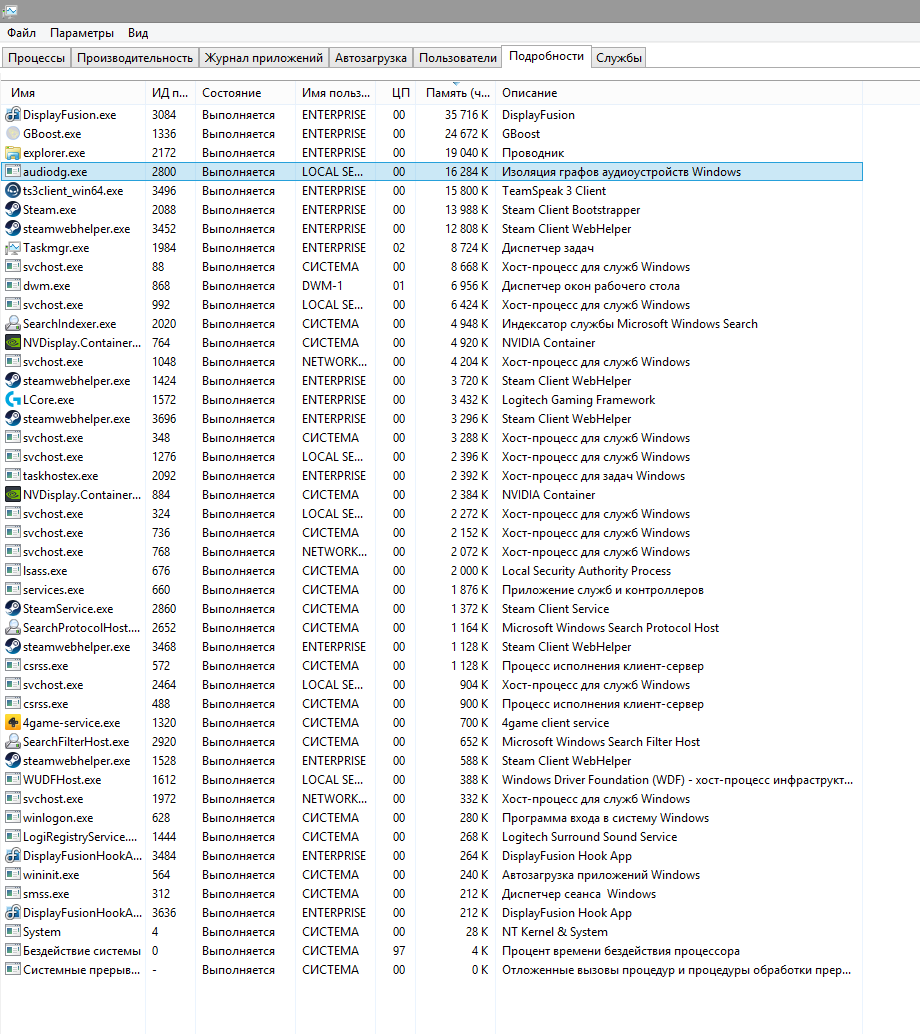The width and height of the screenshot is (920, 1034).
Task: Click the 4game-service.exe icon
Action: (x=13, y=723)
